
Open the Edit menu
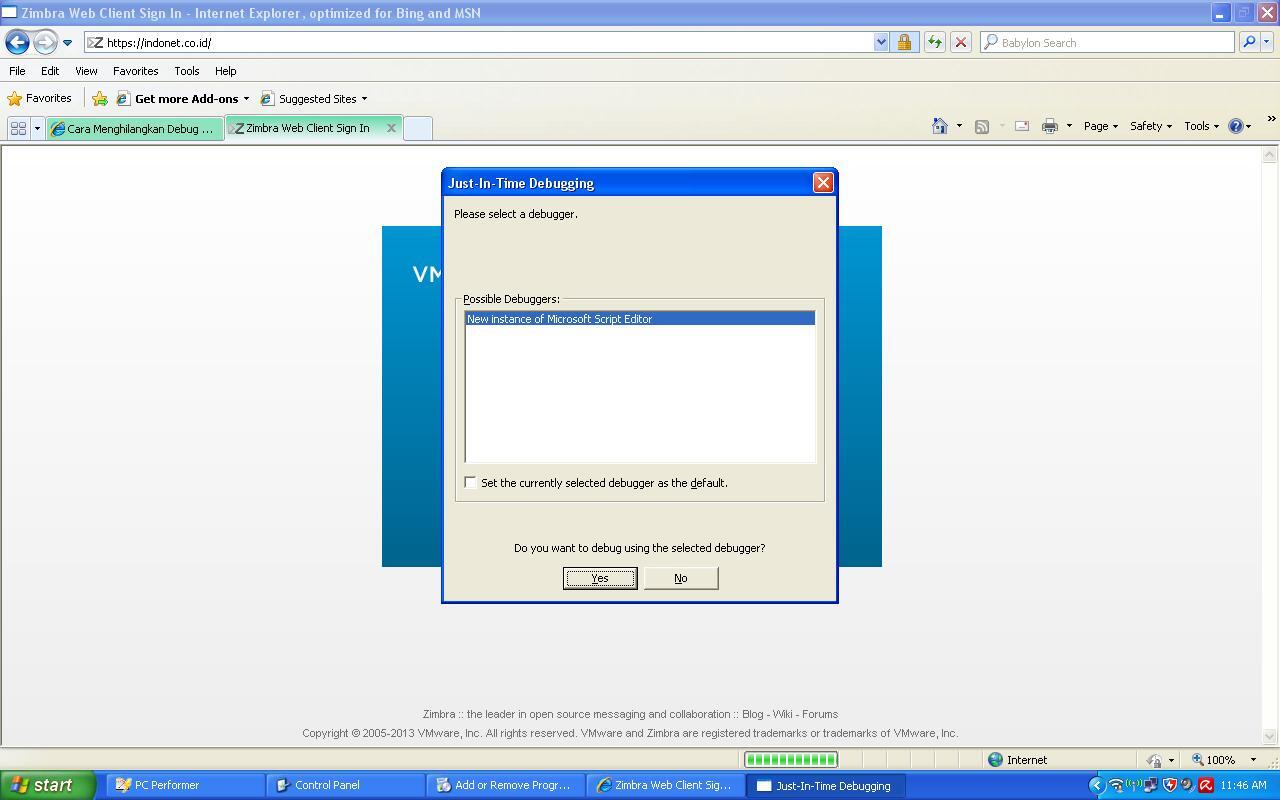(x=50, y=71)
